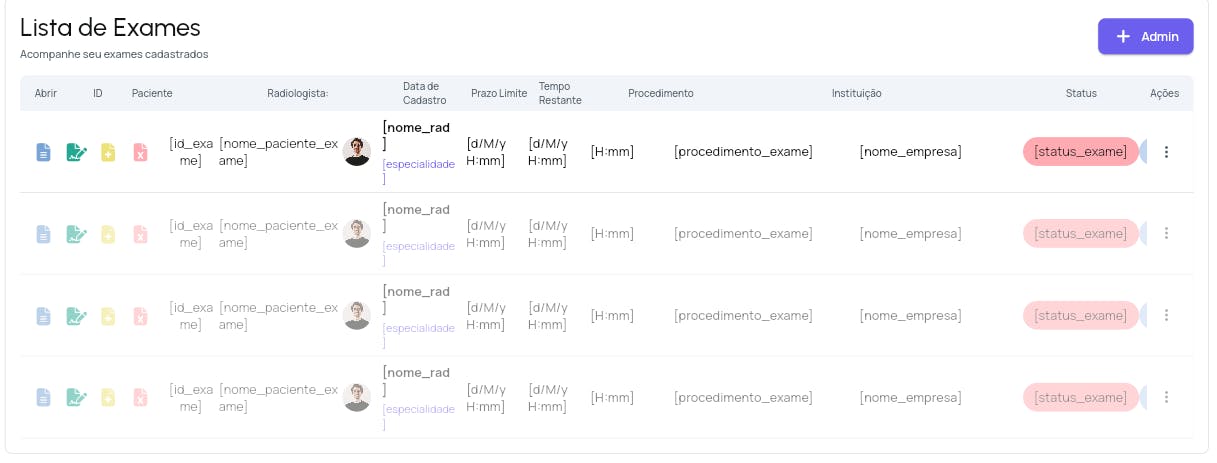The height and width of the screenshot is (463, 1217).
Task: Click the red delete-file icon in first row
Action: coord(141,152)
